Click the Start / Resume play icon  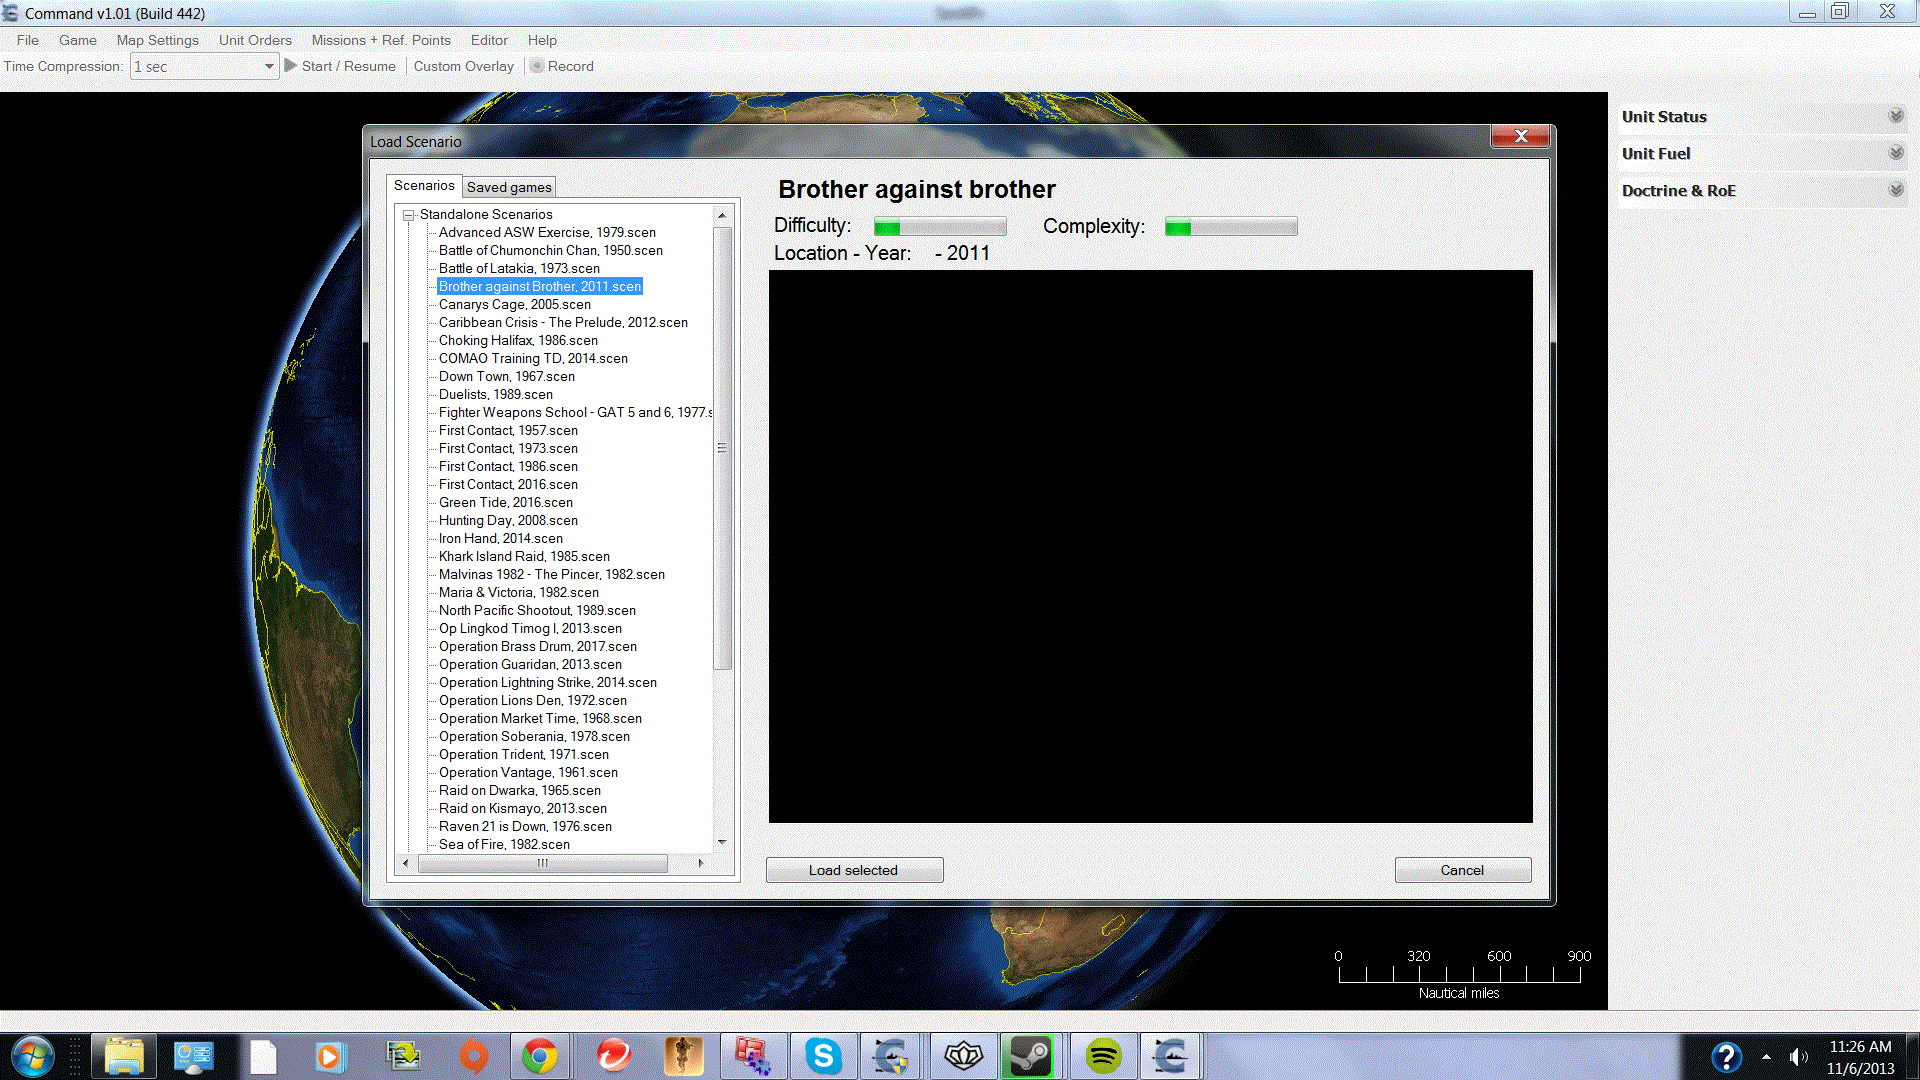(x=291, y=66)
